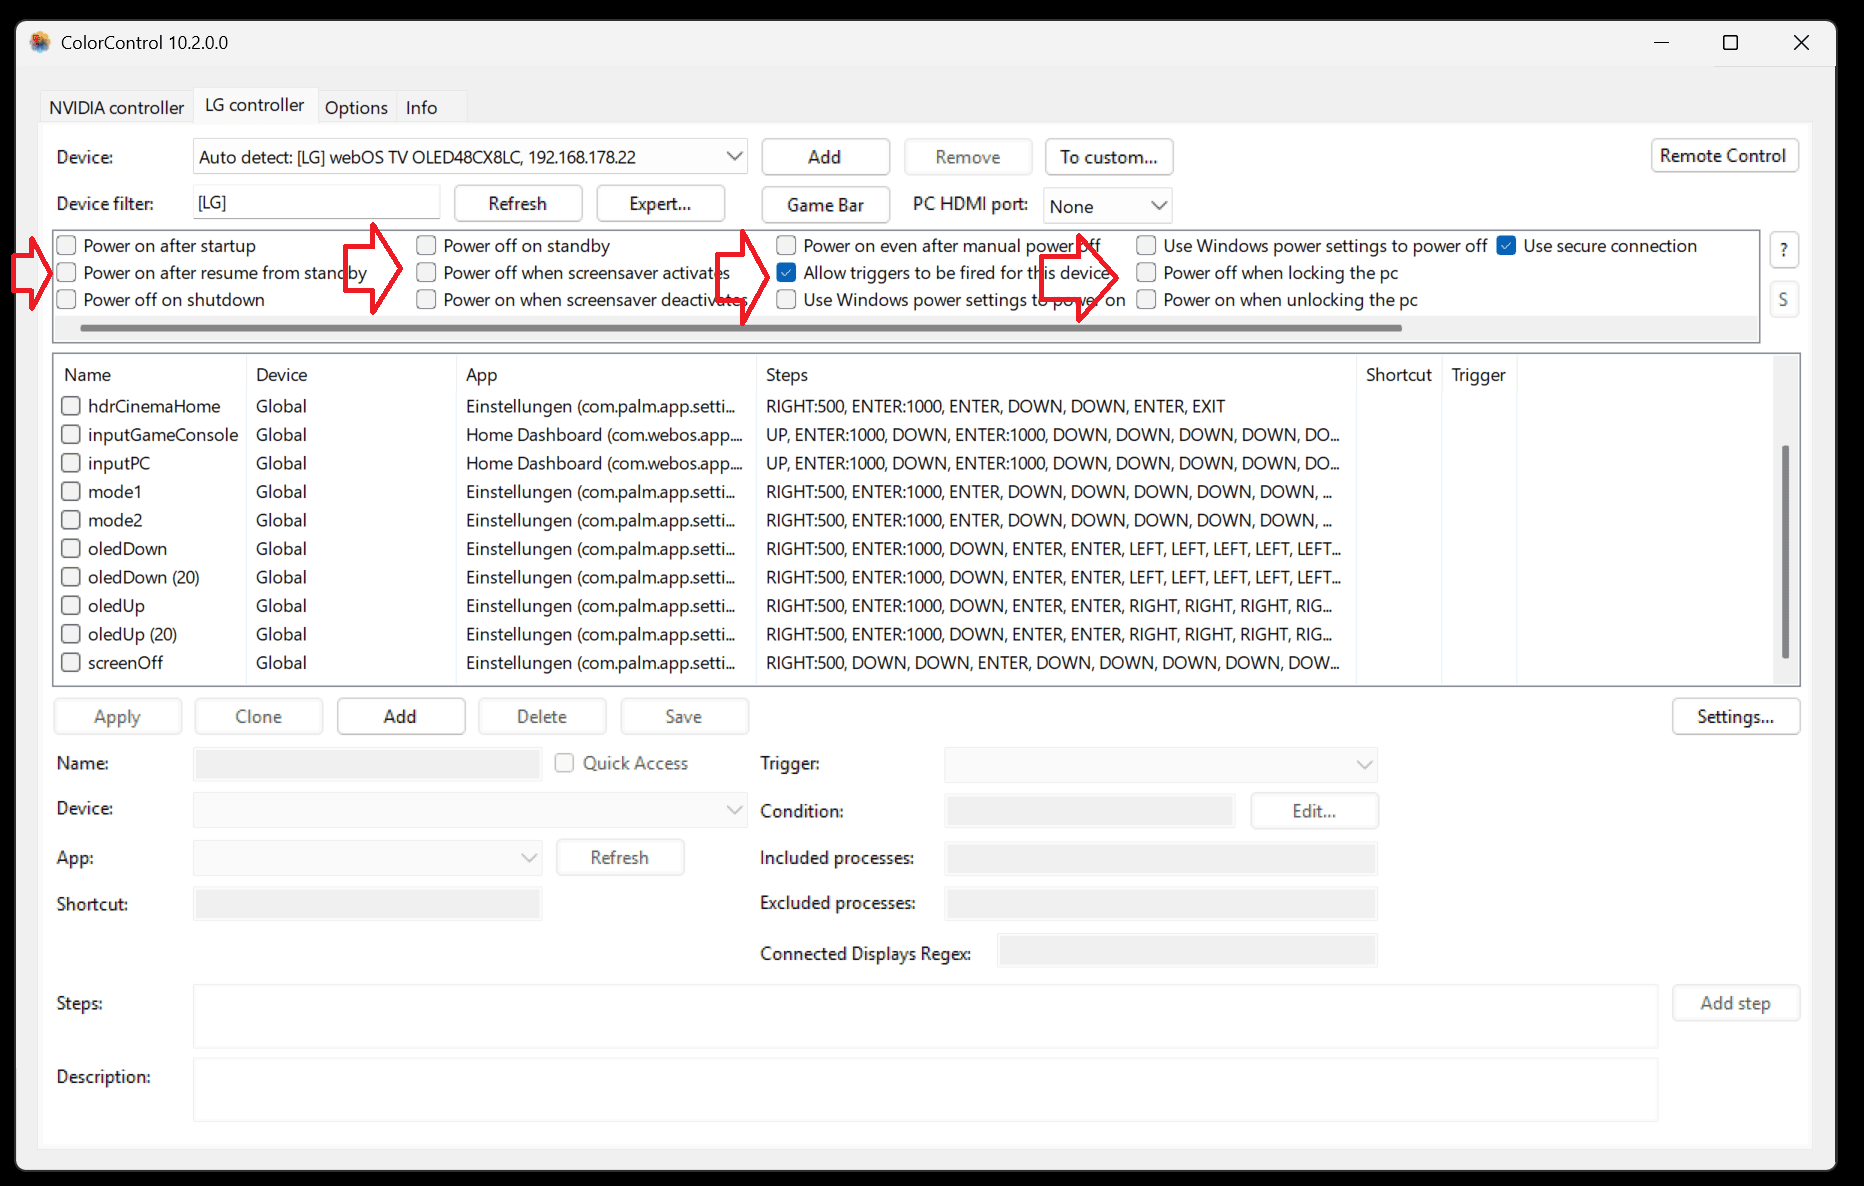Image resolution: width=1864 pixels, height=1186 pixels.
Task: Uncheck Allow triggers to be fired
Action: click(x=787, y=272)
